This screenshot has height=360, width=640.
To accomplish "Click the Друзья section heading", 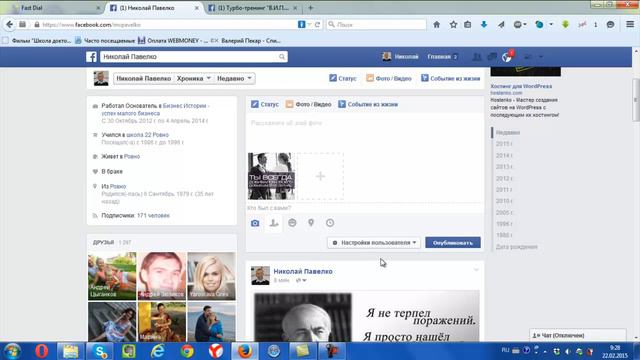I will point(103,242).
